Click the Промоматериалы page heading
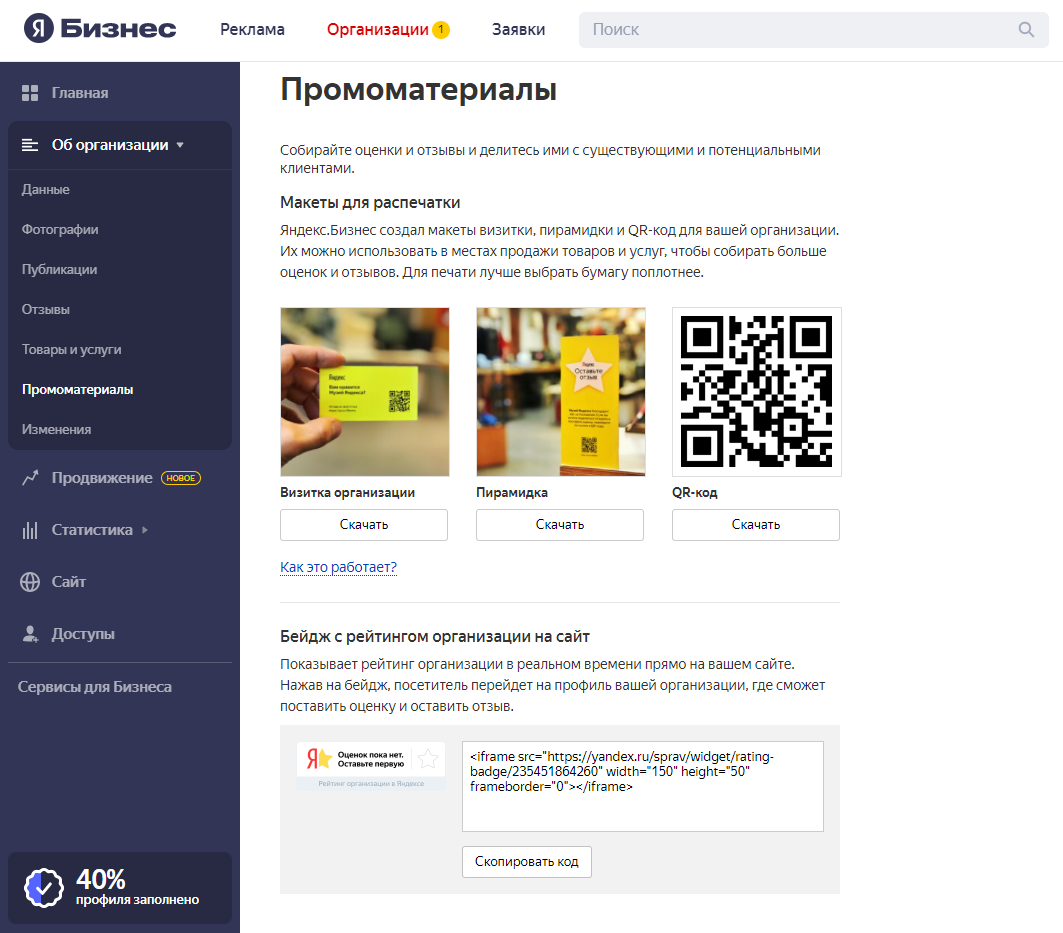 [418, 90]
